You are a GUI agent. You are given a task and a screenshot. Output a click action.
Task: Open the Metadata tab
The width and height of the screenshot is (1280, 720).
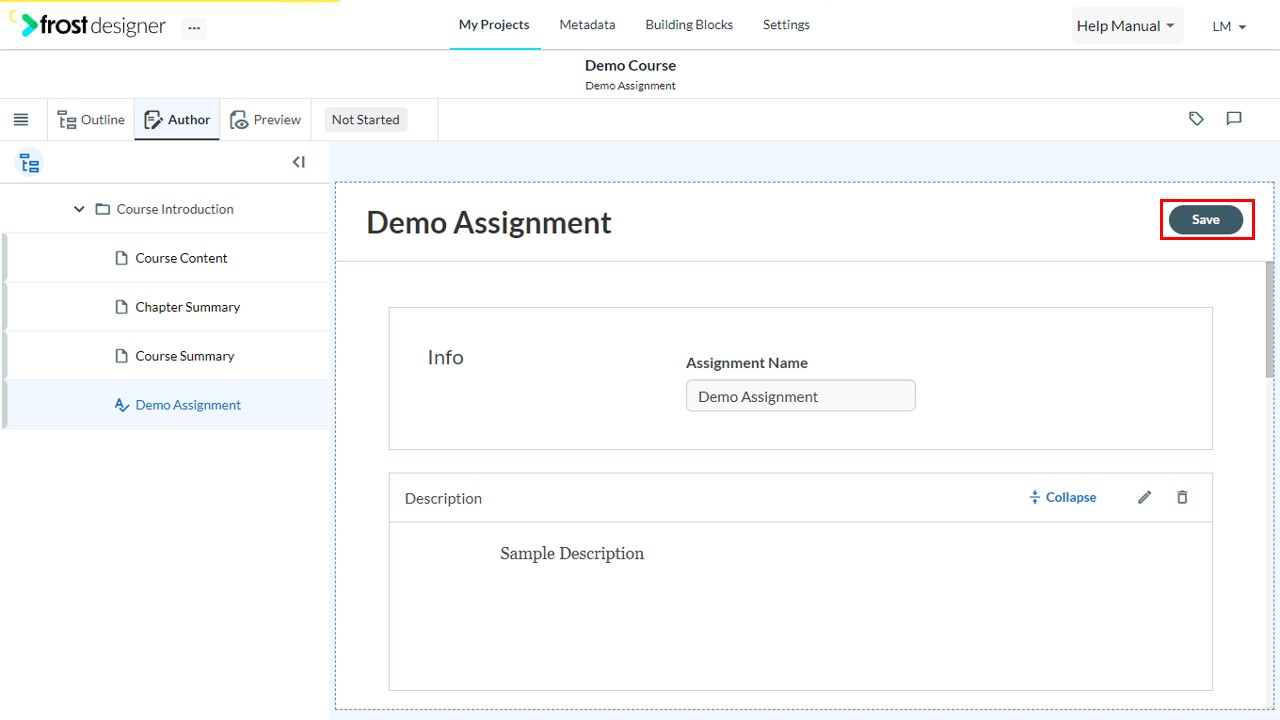click(x=587, y=25)
